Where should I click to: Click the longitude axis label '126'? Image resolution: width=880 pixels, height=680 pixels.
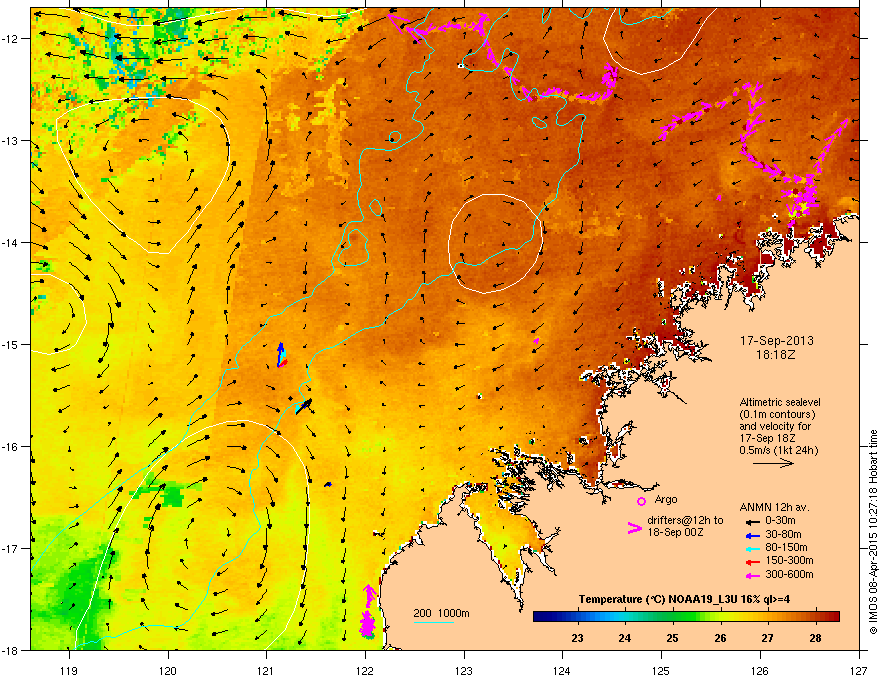(760, 670)
